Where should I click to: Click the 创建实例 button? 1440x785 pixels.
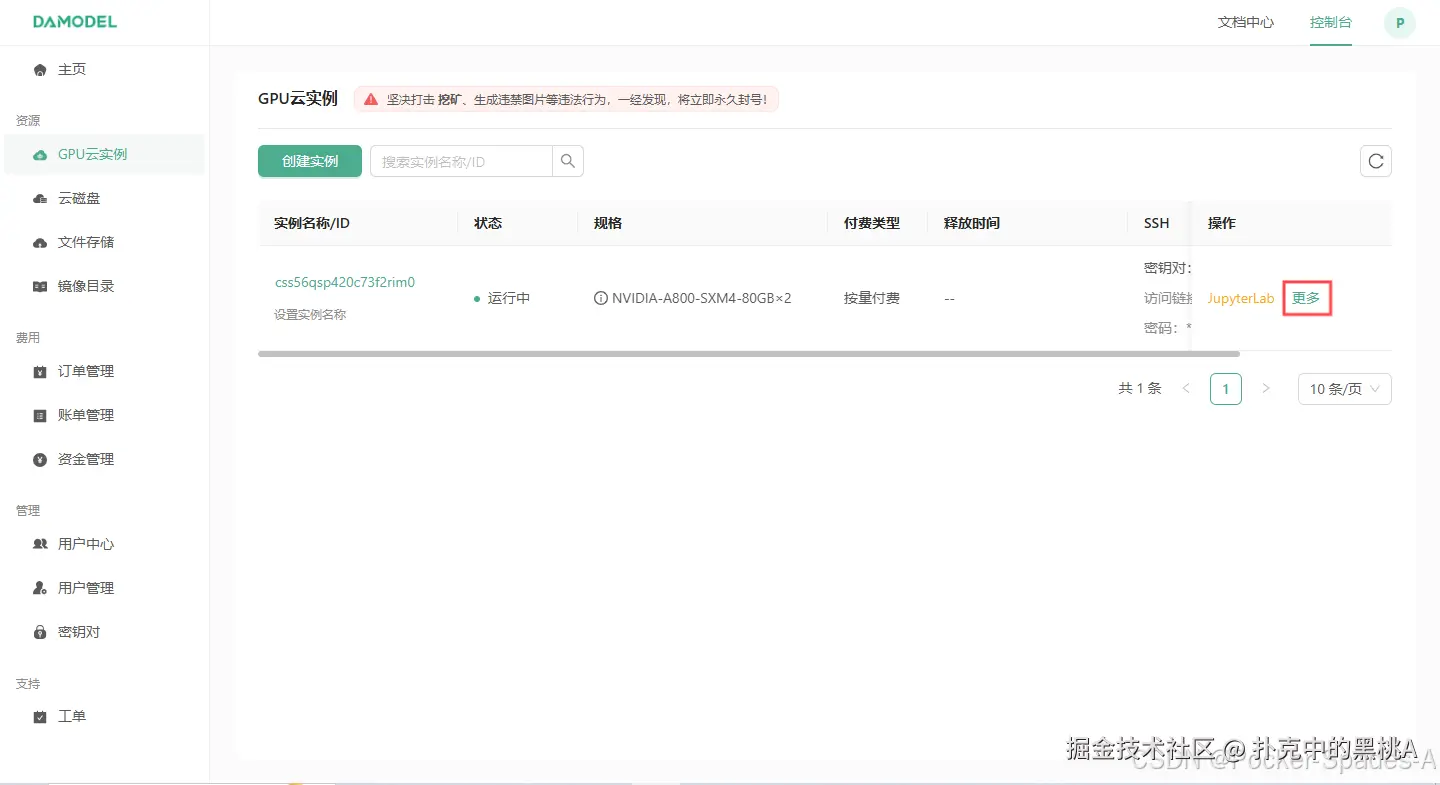click(x=310, y=161)
